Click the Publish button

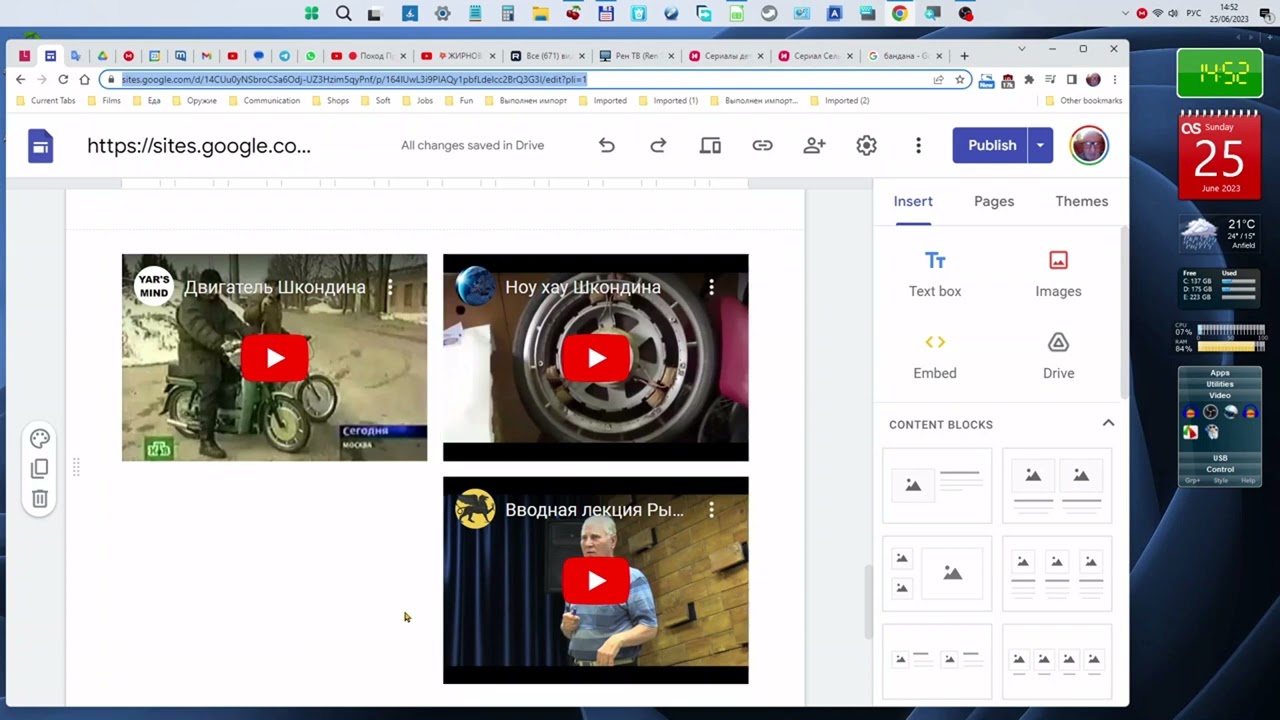991,145
